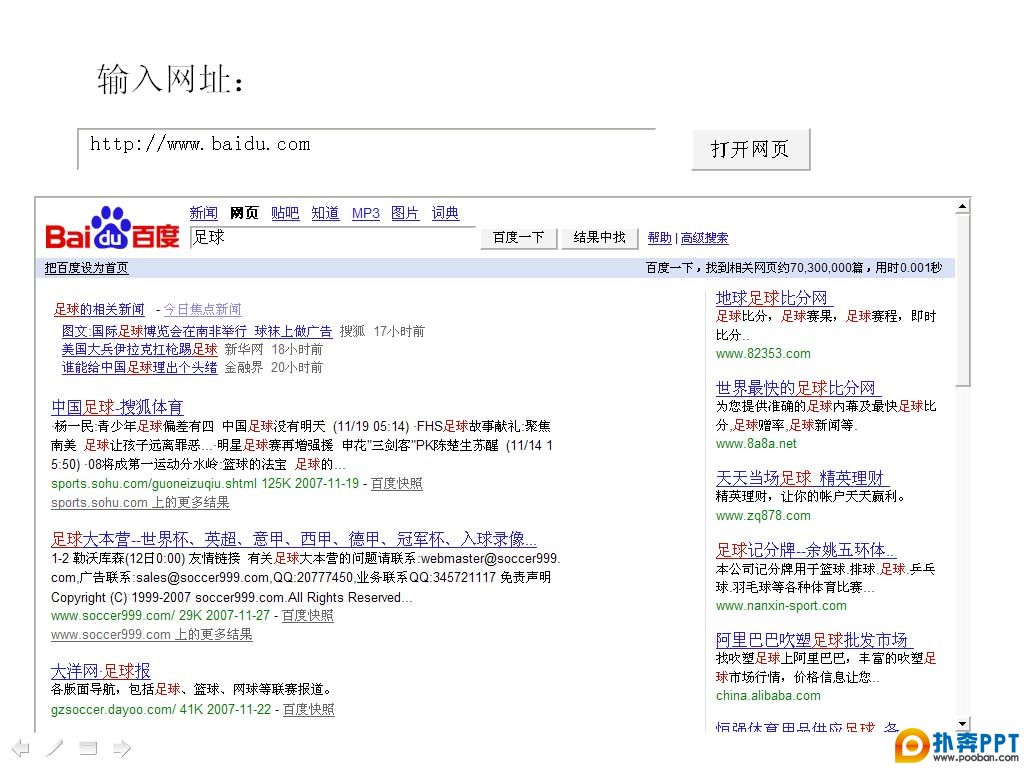The height and width of the screenshot is (768, 1024).
Task: Click the www.82353.com URL text
Action: (x=763, y=354)
